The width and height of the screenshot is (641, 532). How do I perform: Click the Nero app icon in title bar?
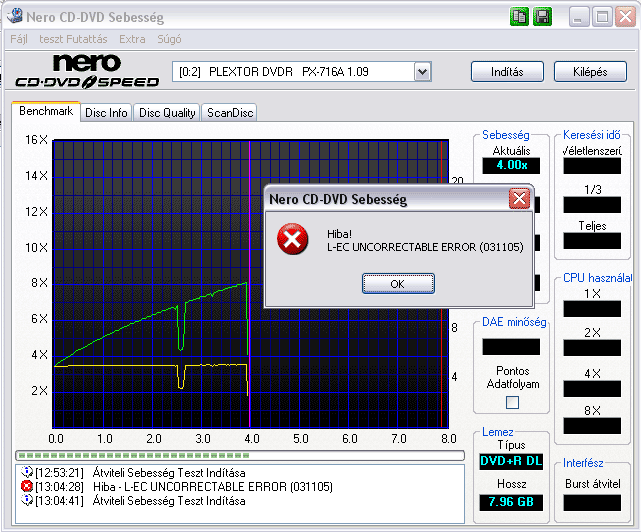coord(15,16)
